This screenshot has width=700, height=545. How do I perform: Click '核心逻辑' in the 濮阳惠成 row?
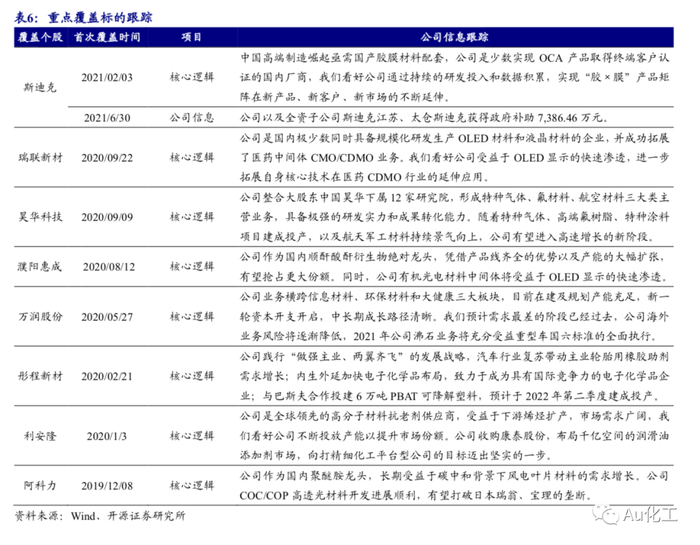click(192, 266)
